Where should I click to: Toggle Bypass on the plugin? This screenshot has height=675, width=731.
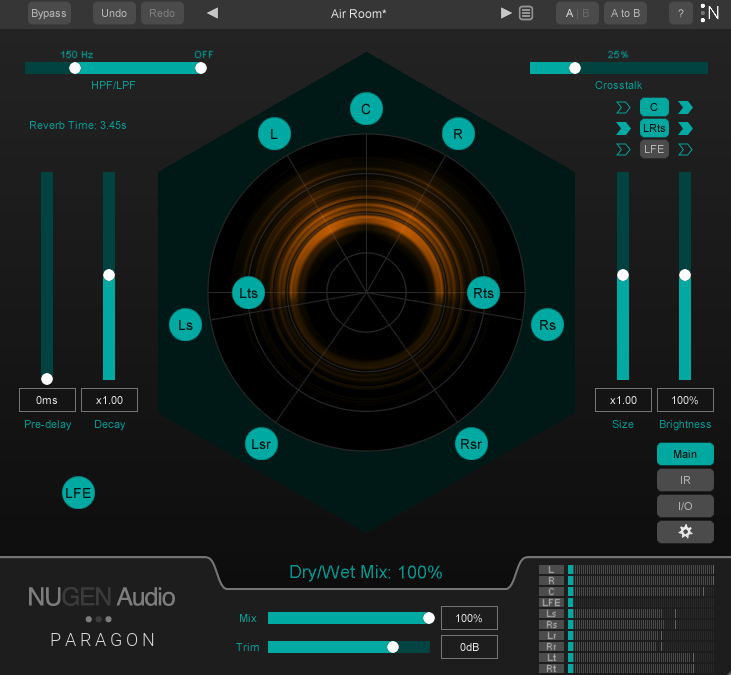[x=49, y=13]
